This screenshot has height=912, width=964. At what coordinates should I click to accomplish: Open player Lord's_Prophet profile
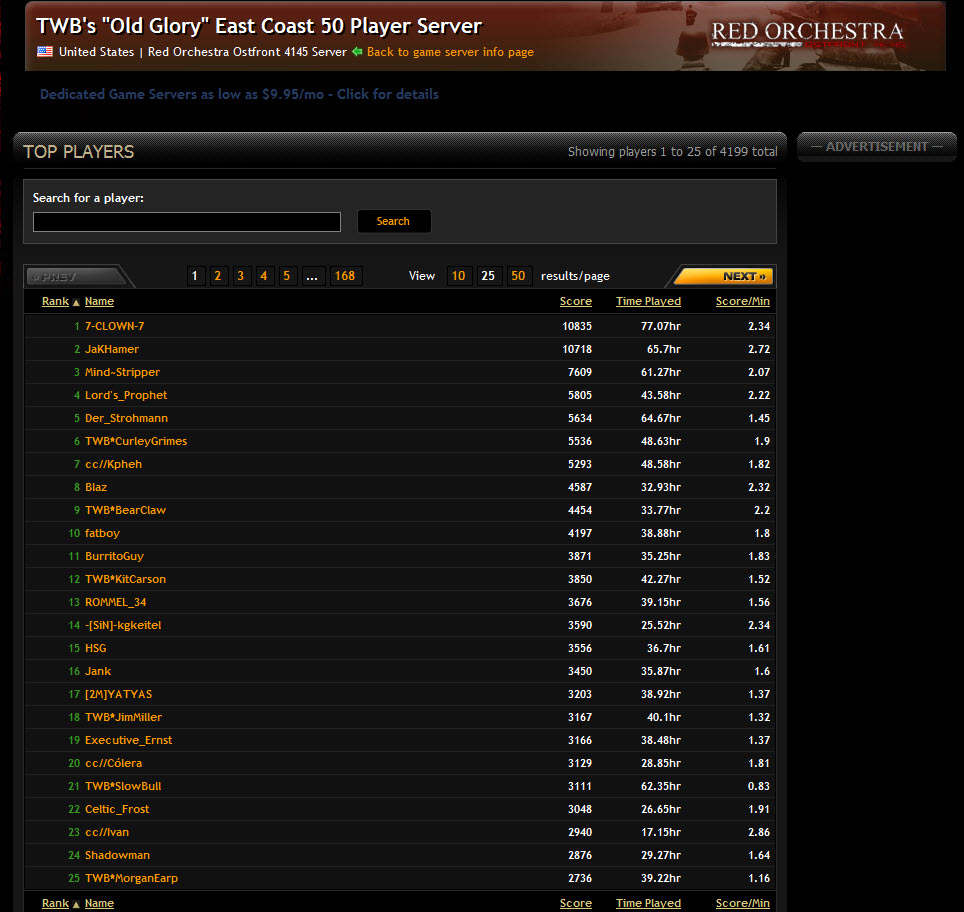coord(126,395)
